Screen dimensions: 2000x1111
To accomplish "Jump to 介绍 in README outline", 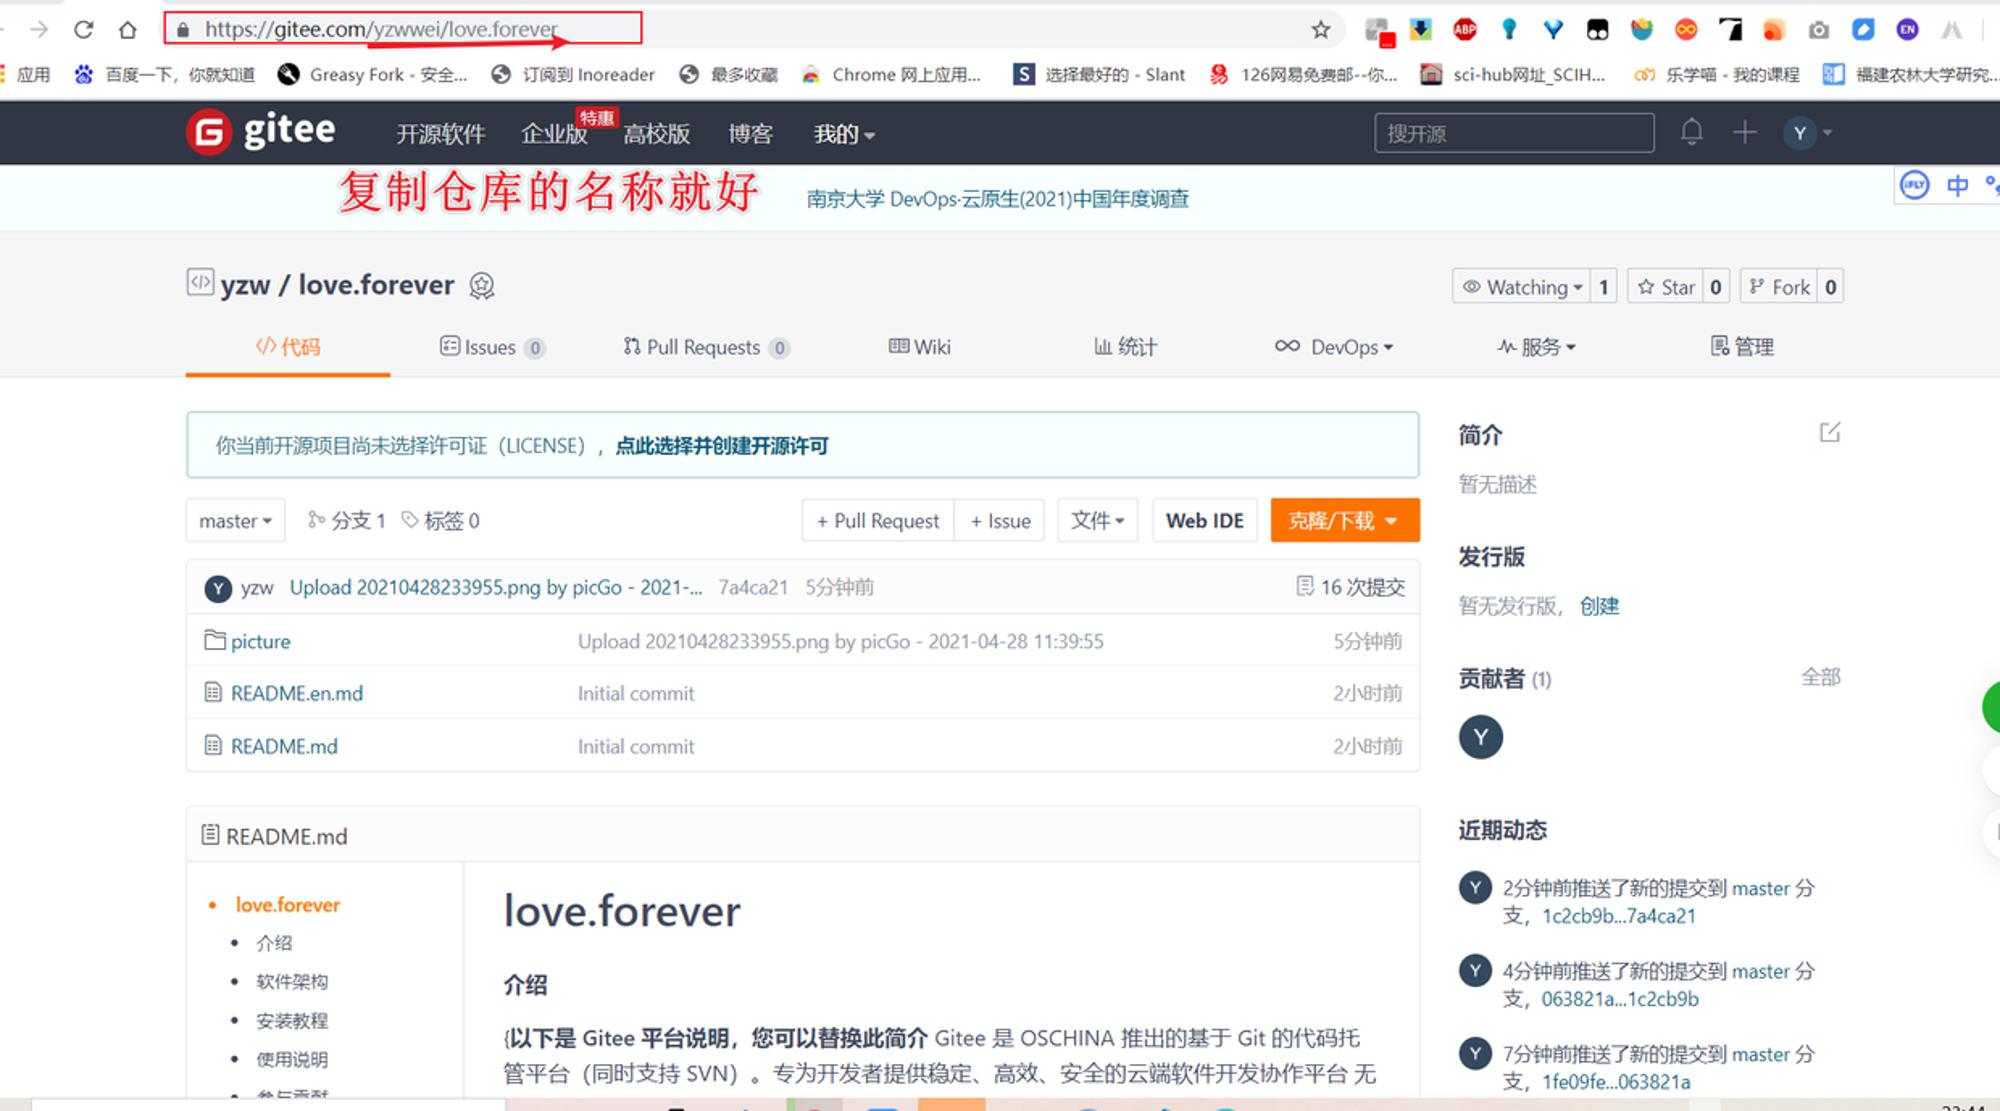I will [274, 943].
